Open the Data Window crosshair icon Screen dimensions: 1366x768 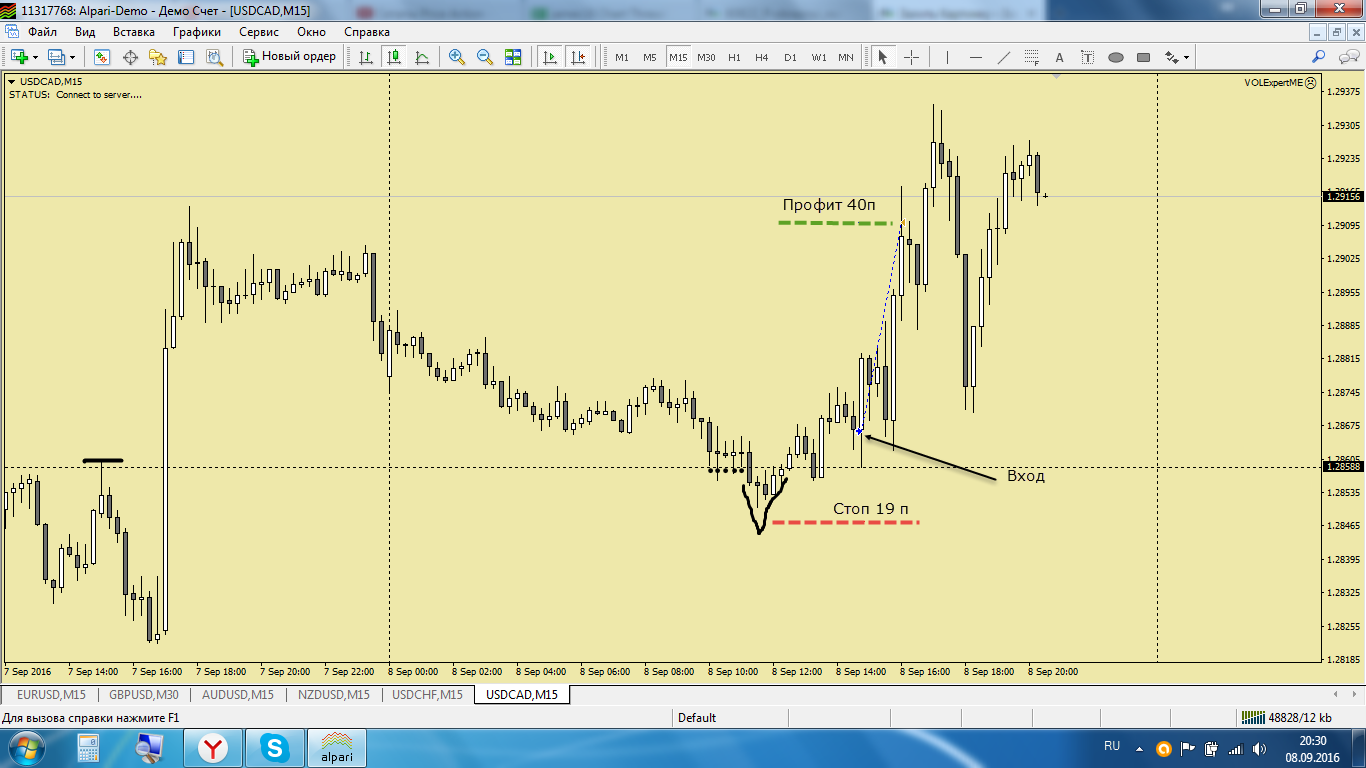130,57
